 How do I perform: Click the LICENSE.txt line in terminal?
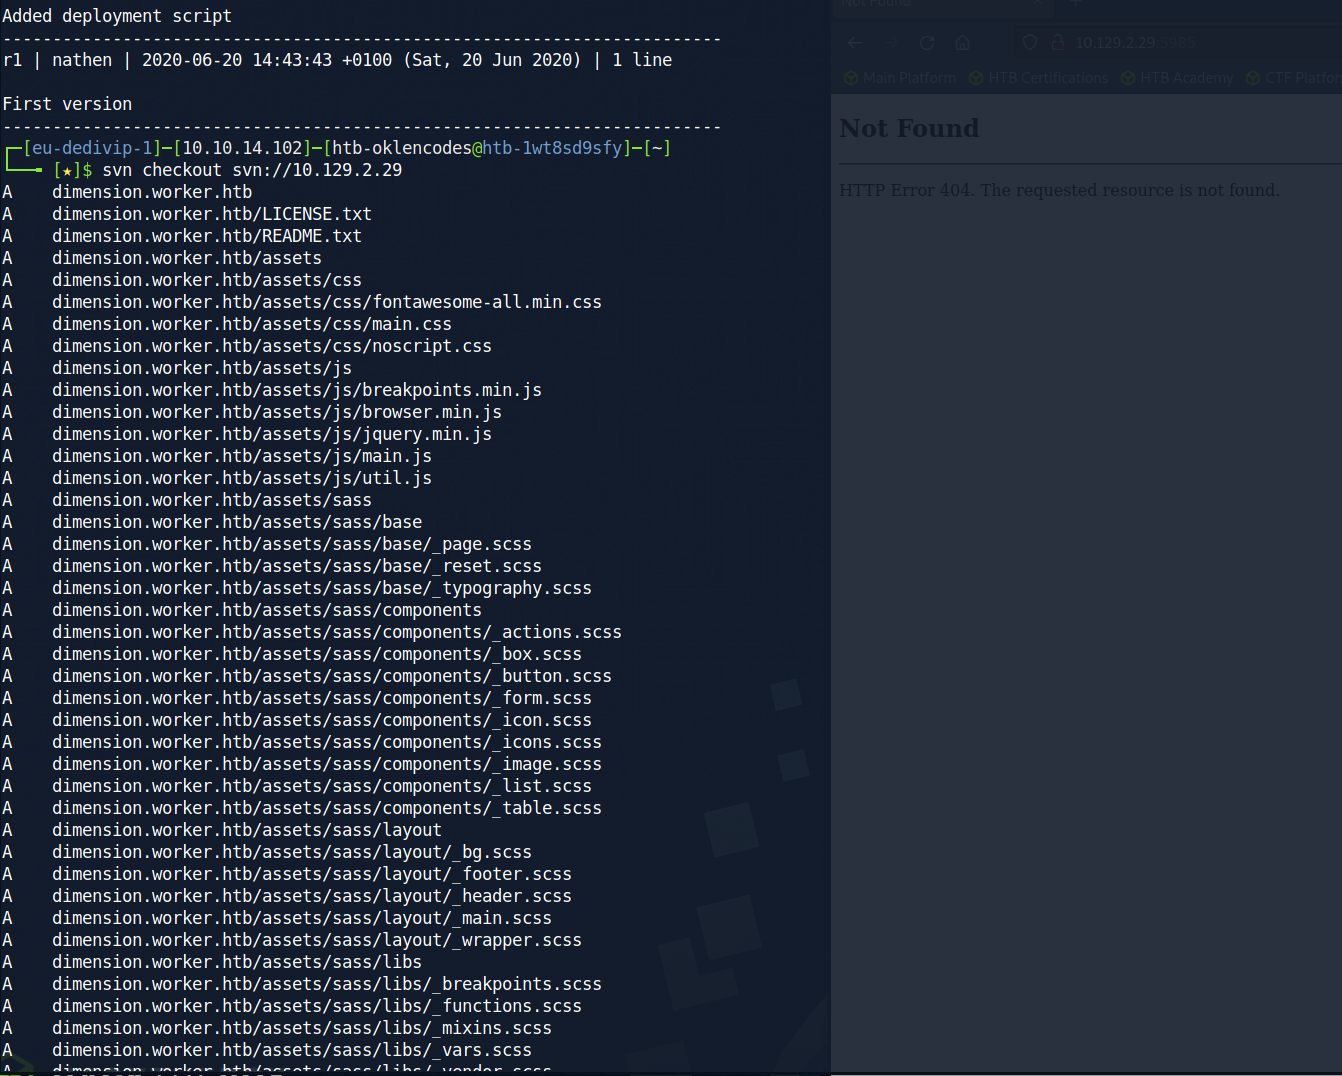tap(211, 214)
